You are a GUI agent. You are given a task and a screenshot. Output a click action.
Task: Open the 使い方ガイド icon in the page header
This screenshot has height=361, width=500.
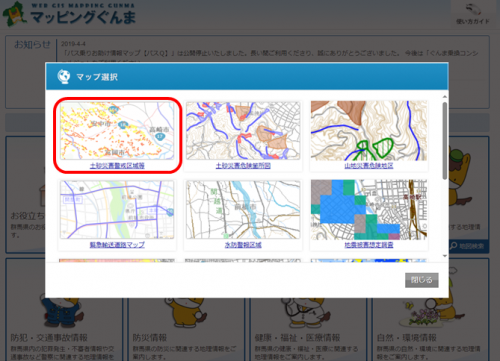click(x=472, y=14)
